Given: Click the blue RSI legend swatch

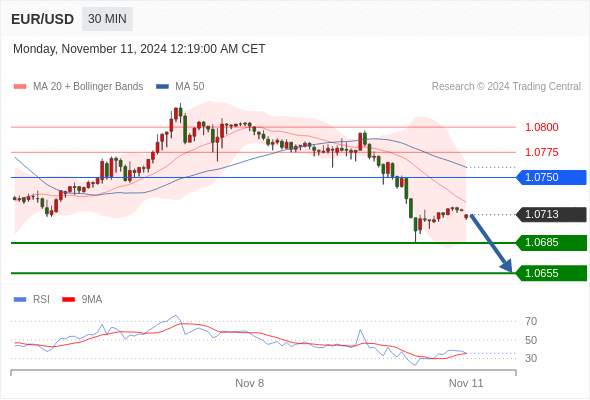Looking at the screenshot, I should (x=20, y=300).
